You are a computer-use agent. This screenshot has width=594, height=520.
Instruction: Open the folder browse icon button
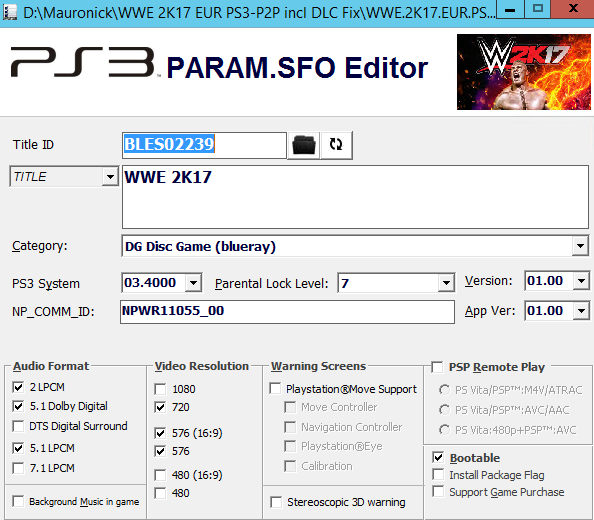point(304,145)
